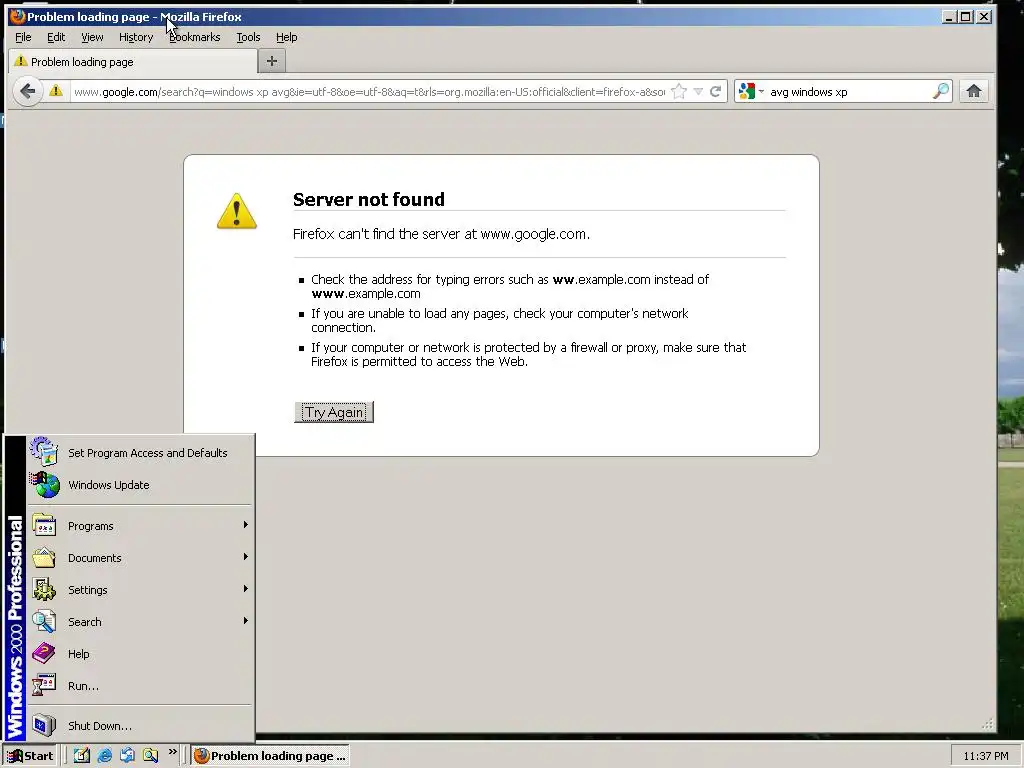Click in the URL address field
1024x768 pixels.
pos(369,92)
